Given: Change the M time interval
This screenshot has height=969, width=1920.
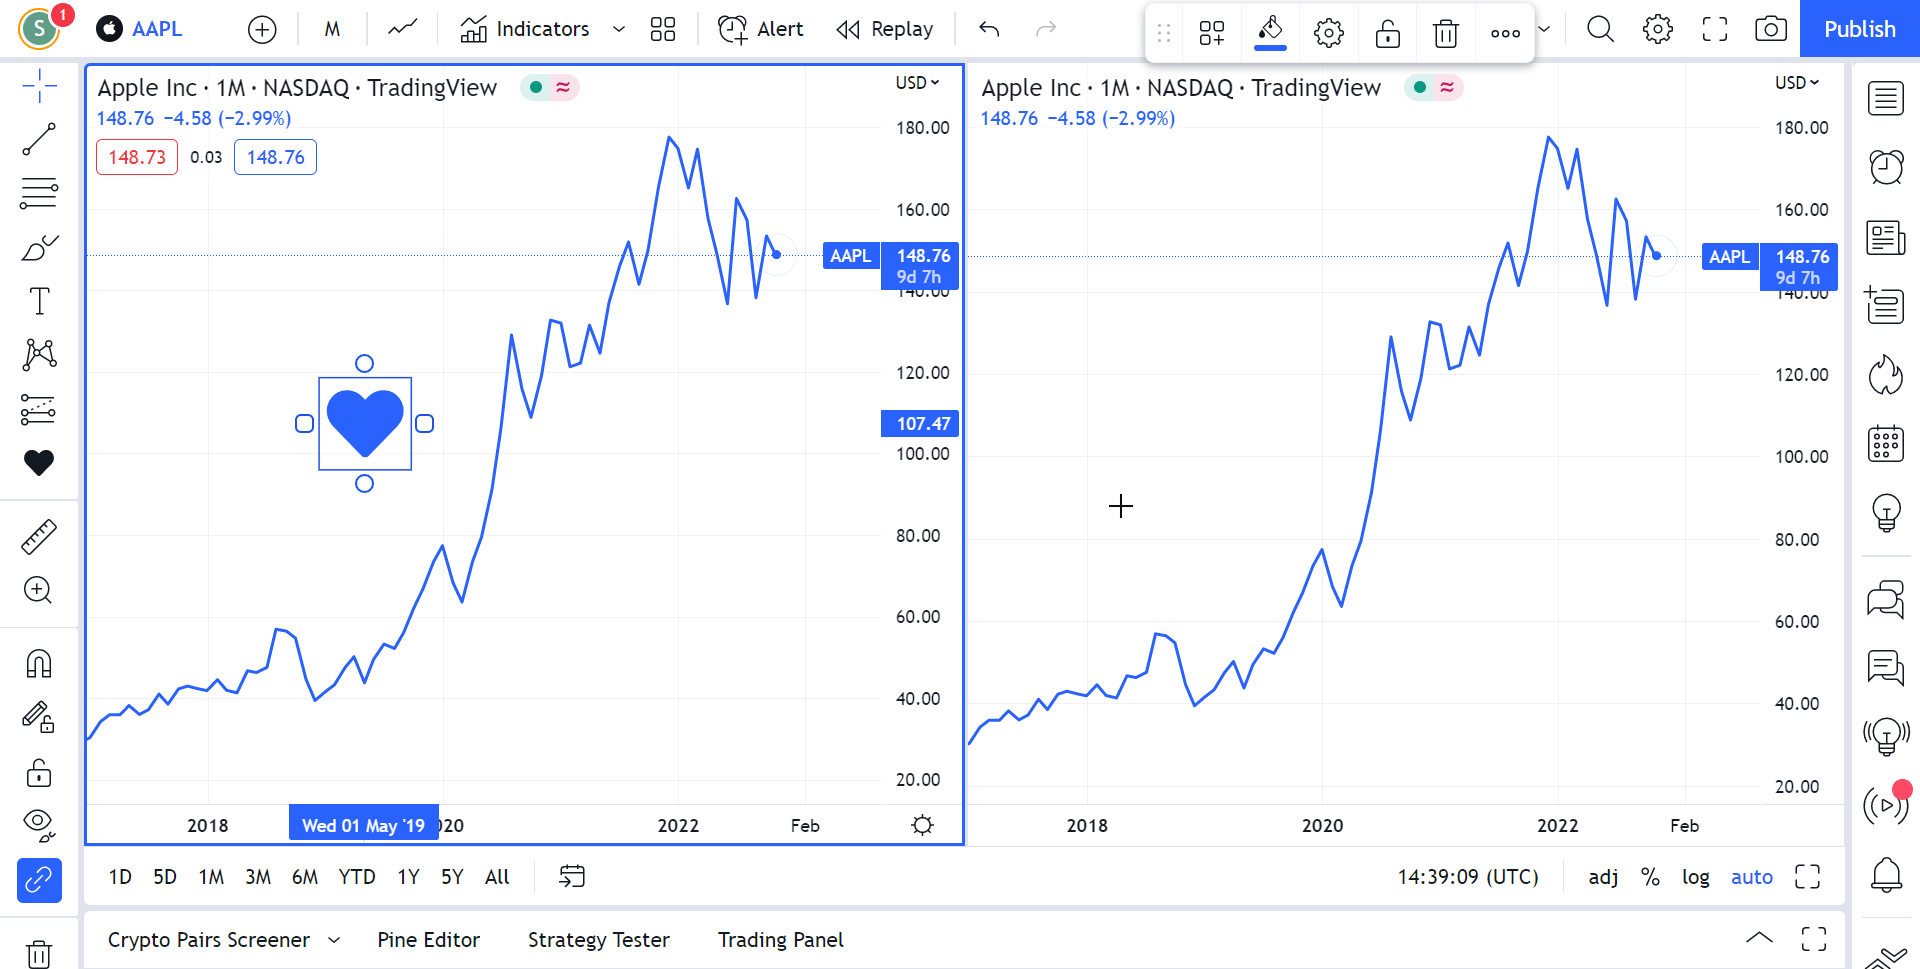Looking at the screenshot, I should [x=332, y=29].
